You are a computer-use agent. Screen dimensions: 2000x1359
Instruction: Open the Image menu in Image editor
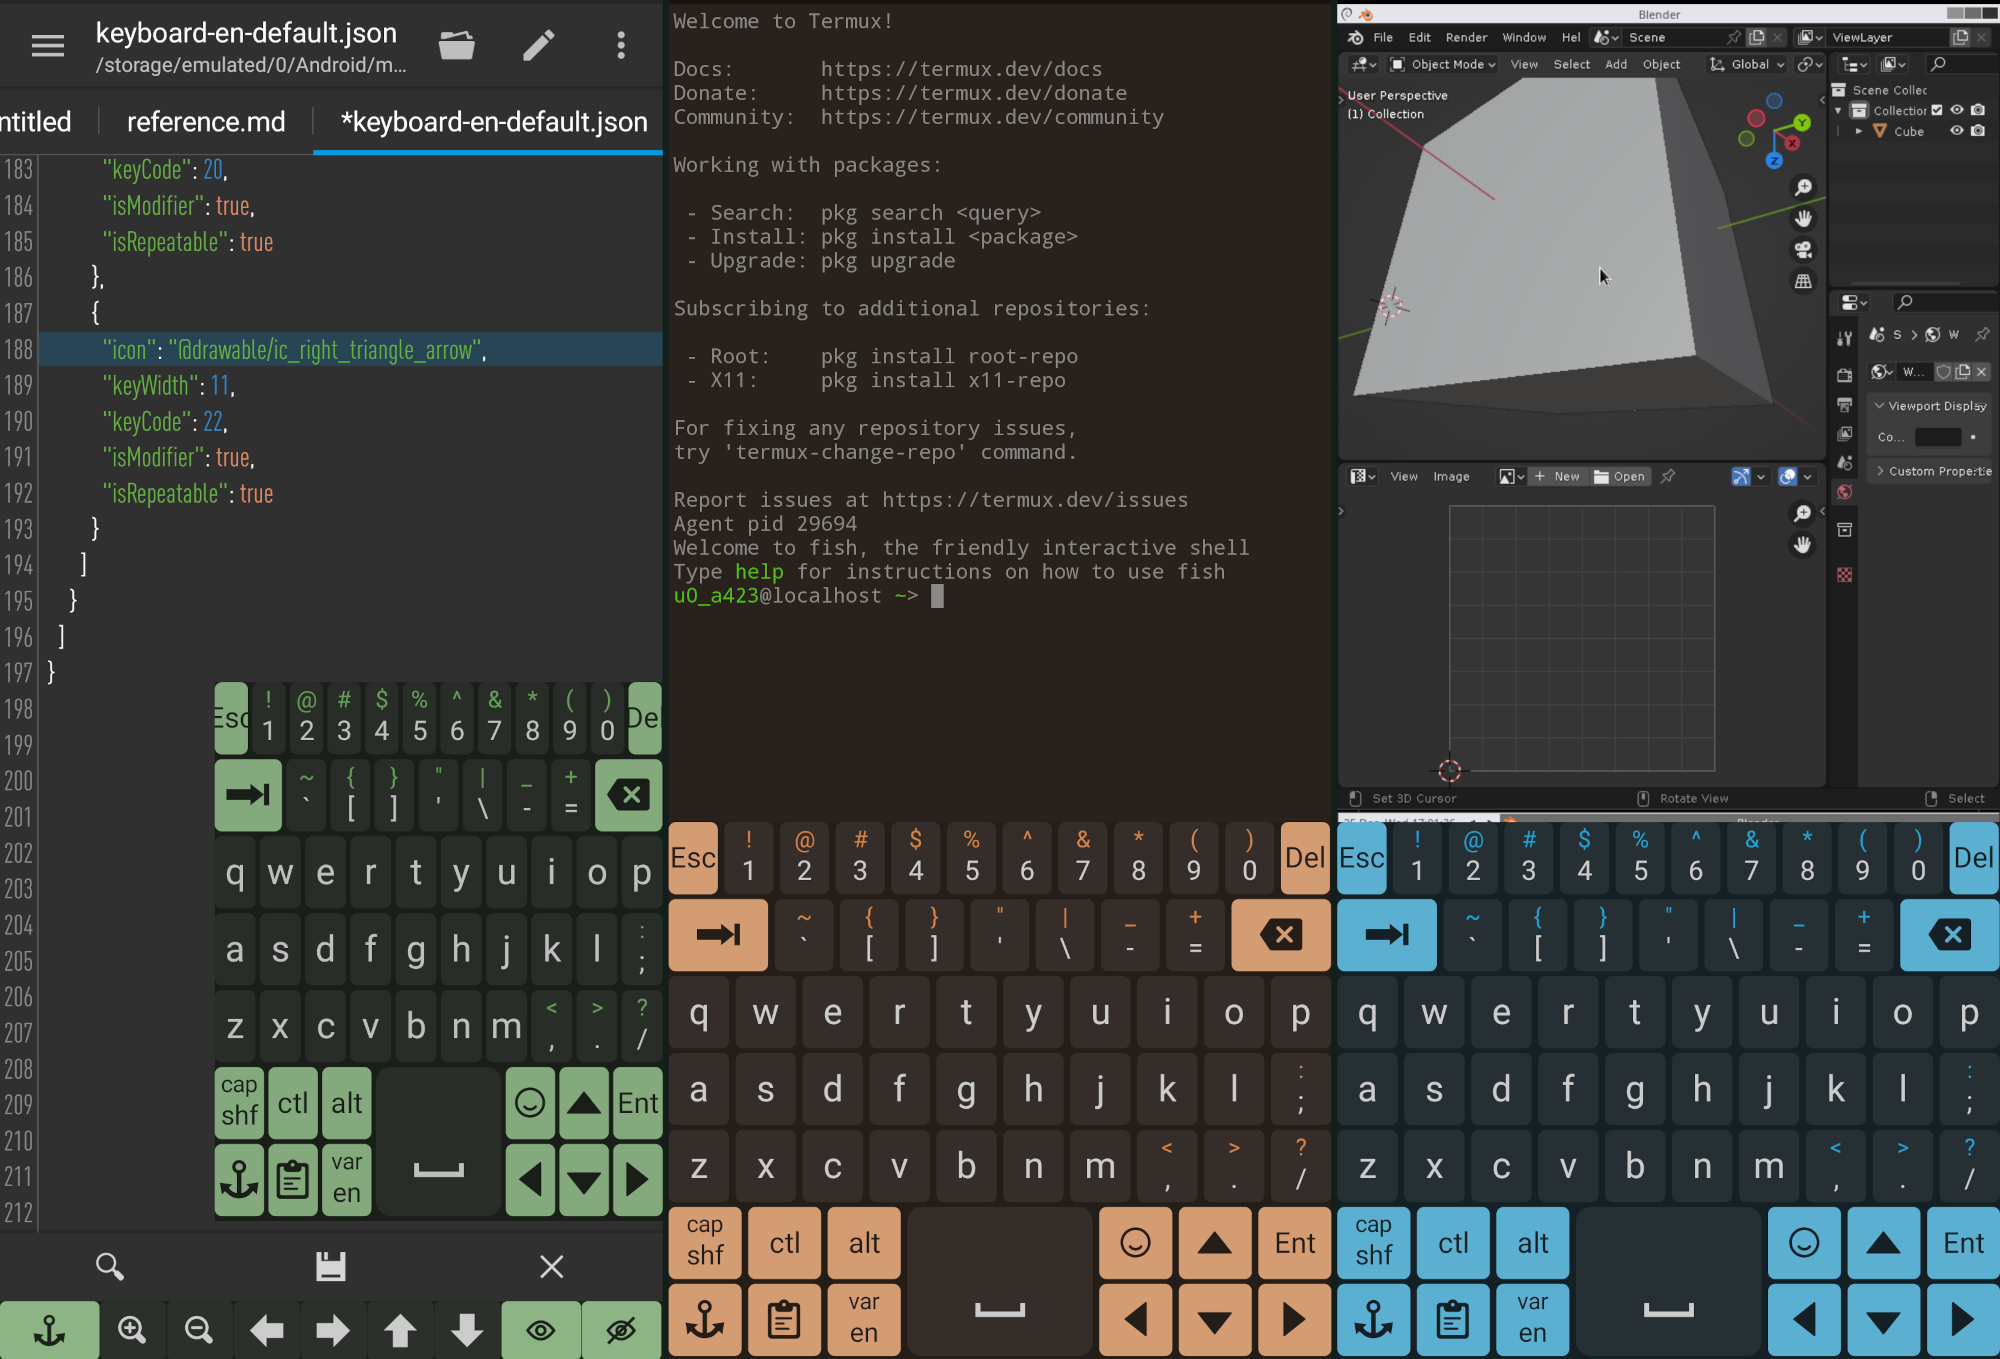pos(1451,477)
